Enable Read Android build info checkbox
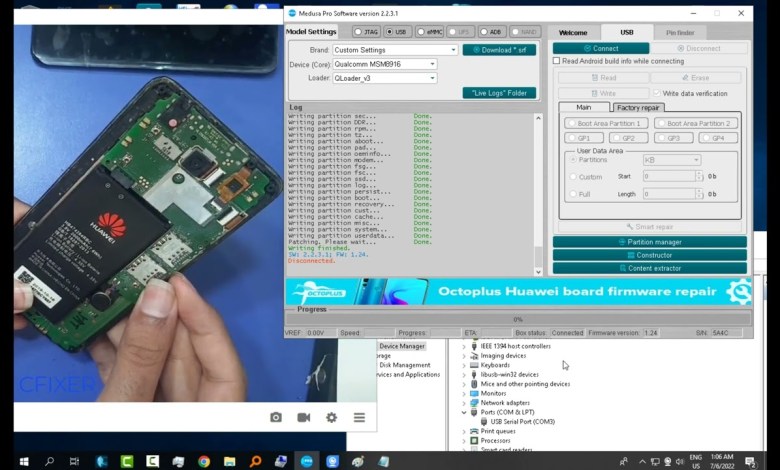Image resolution: width=780 pixels, height=470 pixels. coord(557,61)
